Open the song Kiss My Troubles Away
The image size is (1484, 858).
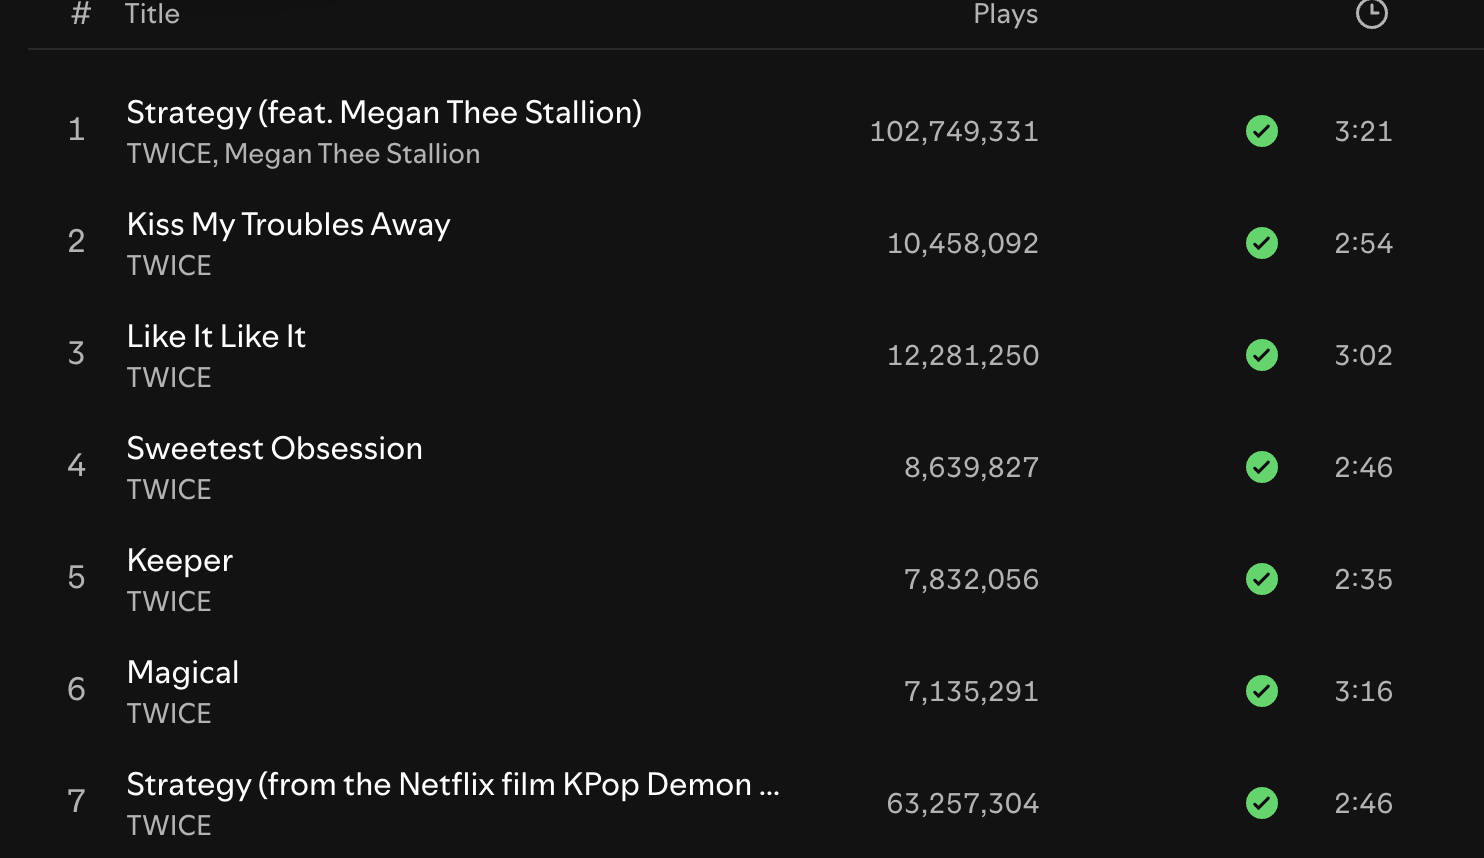point(288,225)
